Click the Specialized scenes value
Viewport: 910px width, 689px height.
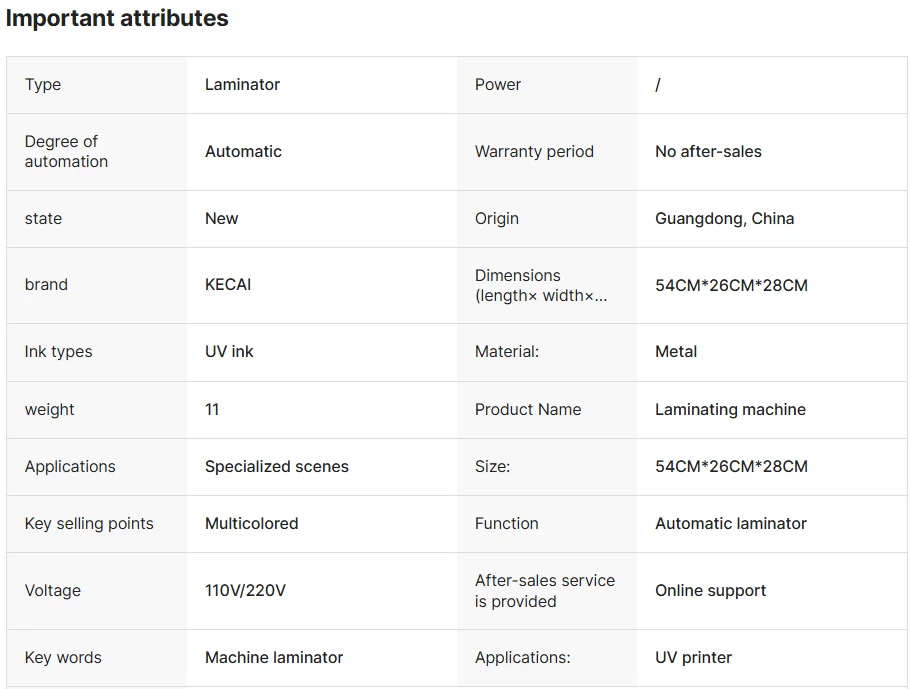(x=277, y=467)
